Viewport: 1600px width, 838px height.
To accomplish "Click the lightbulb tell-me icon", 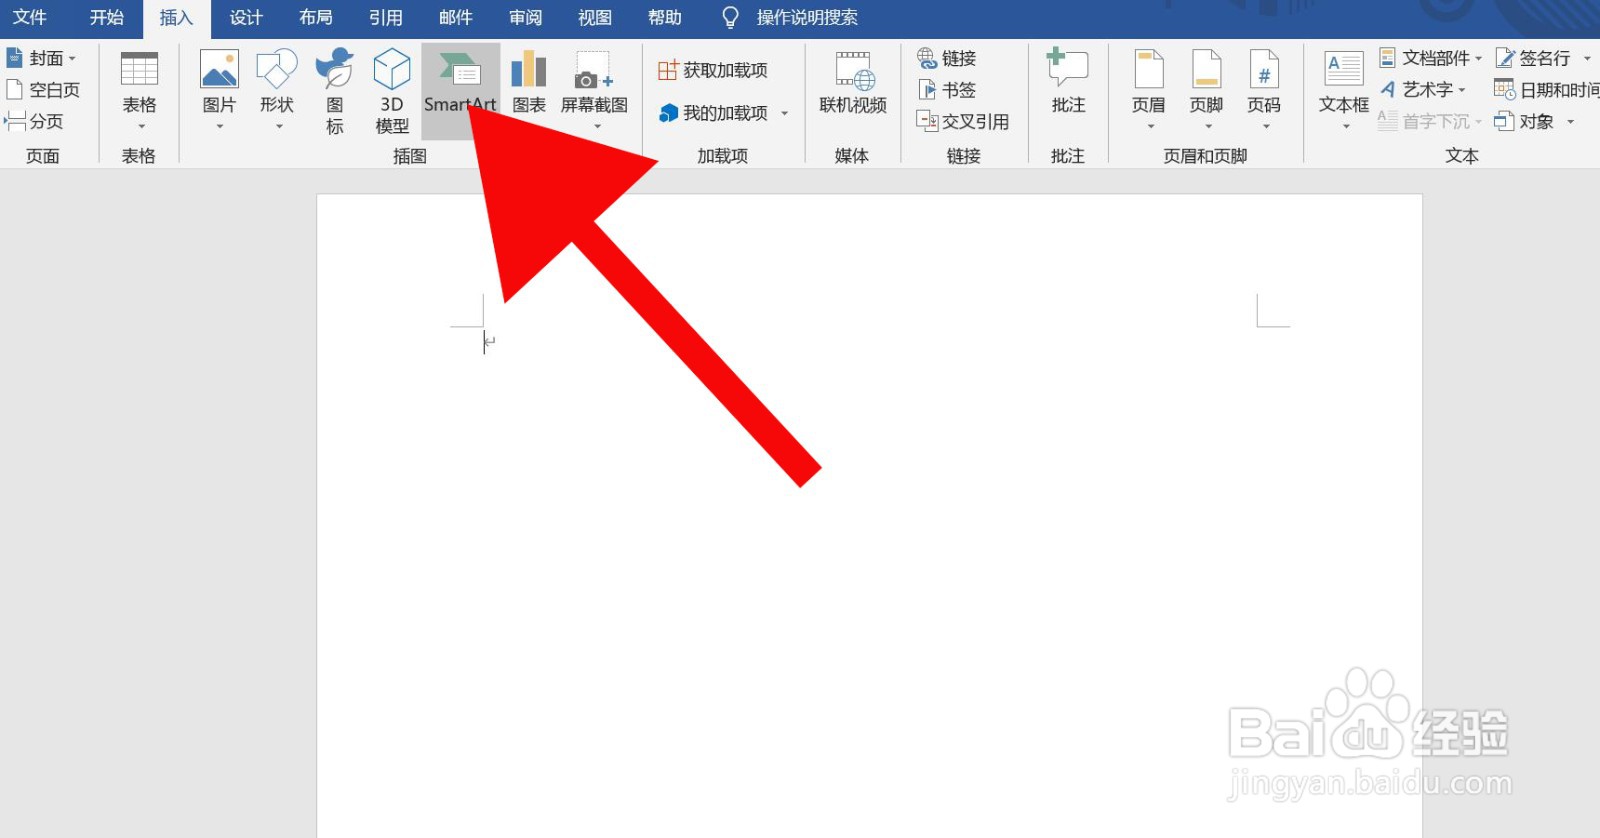I will 731,18.
